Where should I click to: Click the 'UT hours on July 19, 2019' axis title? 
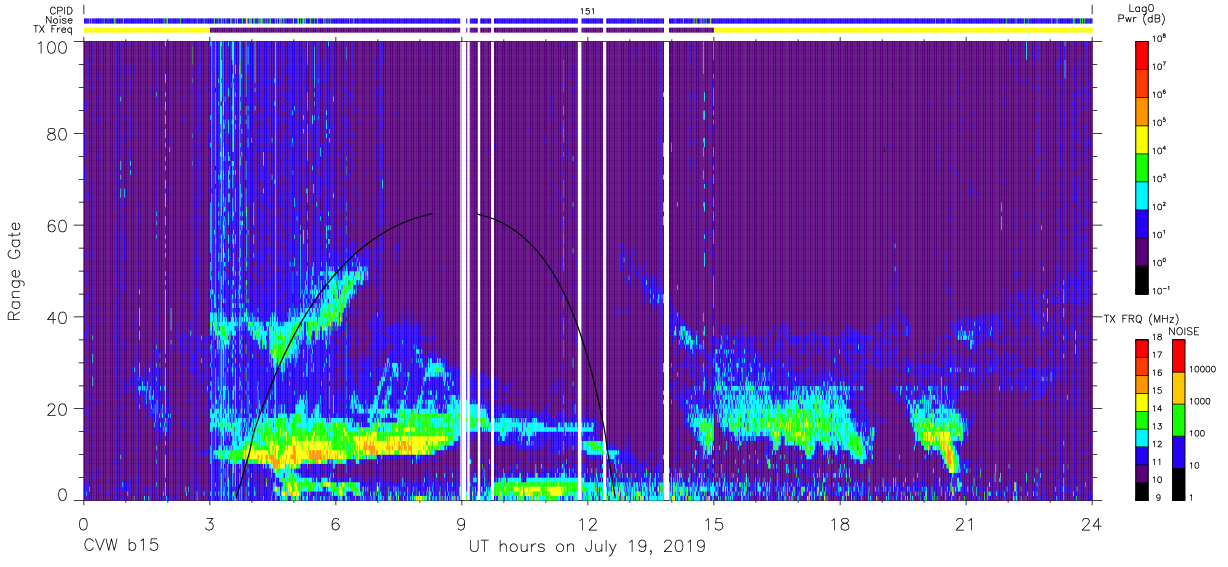coord(588,547)
